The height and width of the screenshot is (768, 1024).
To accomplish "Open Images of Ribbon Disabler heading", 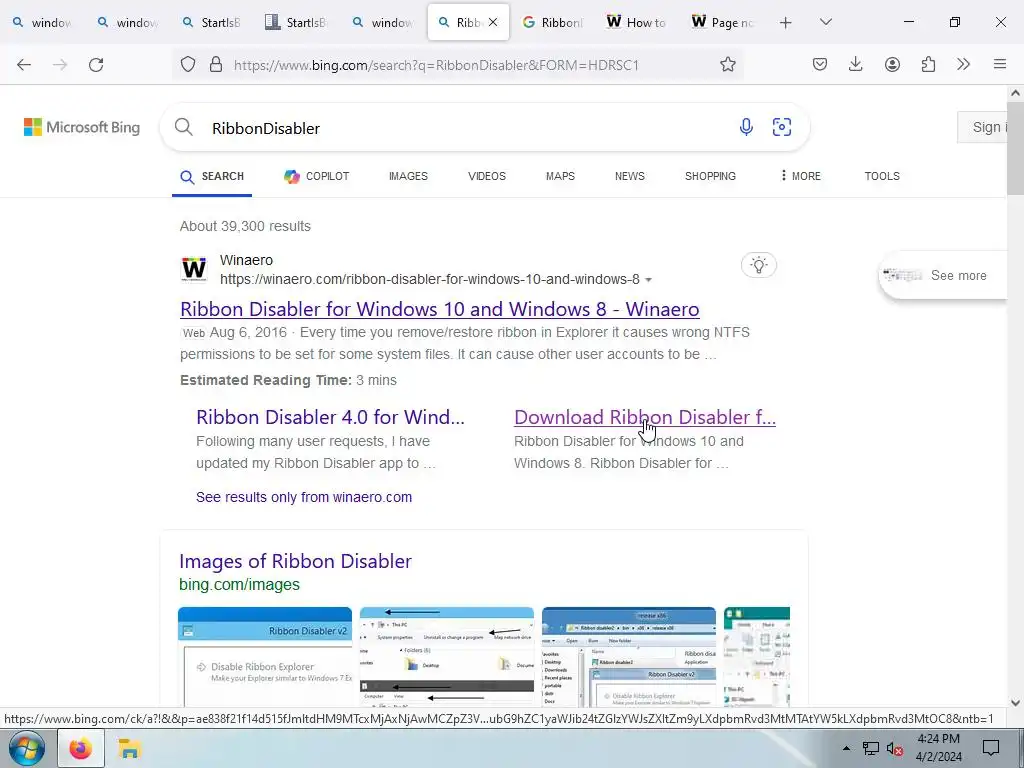I will click(x=295, y=561).
